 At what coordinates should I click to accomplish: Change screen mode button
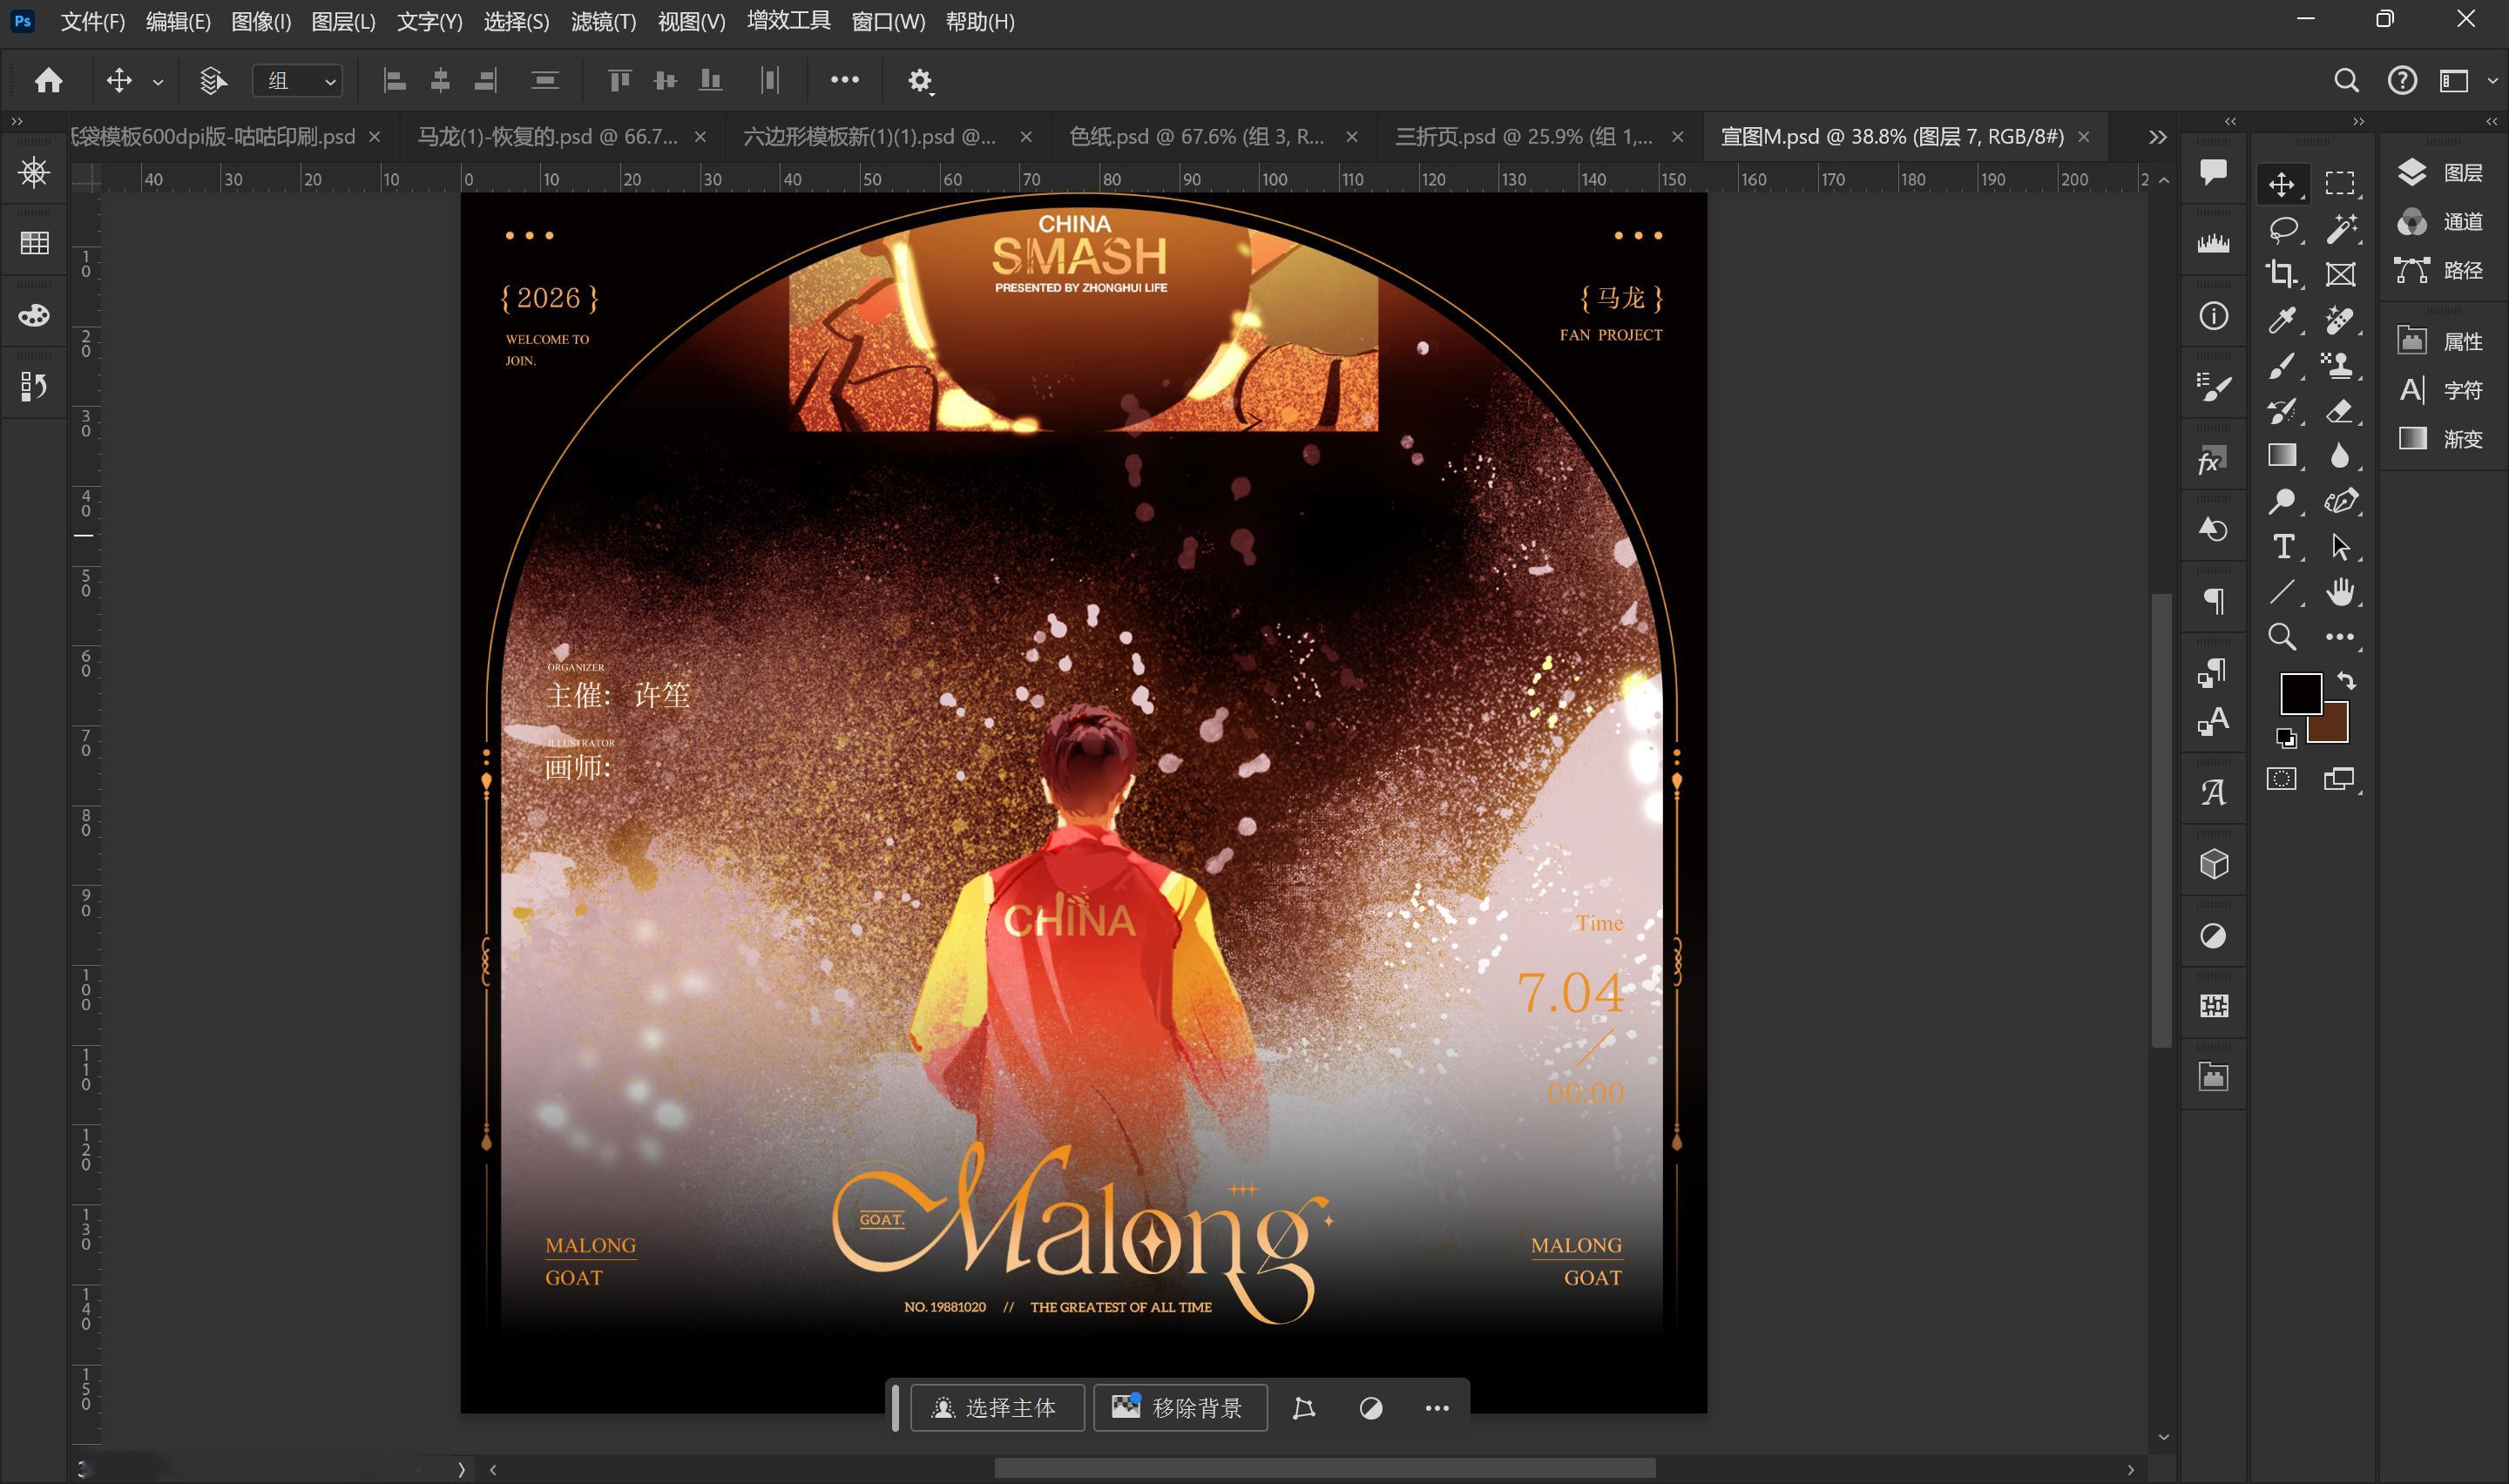(x=2339, y=779)
